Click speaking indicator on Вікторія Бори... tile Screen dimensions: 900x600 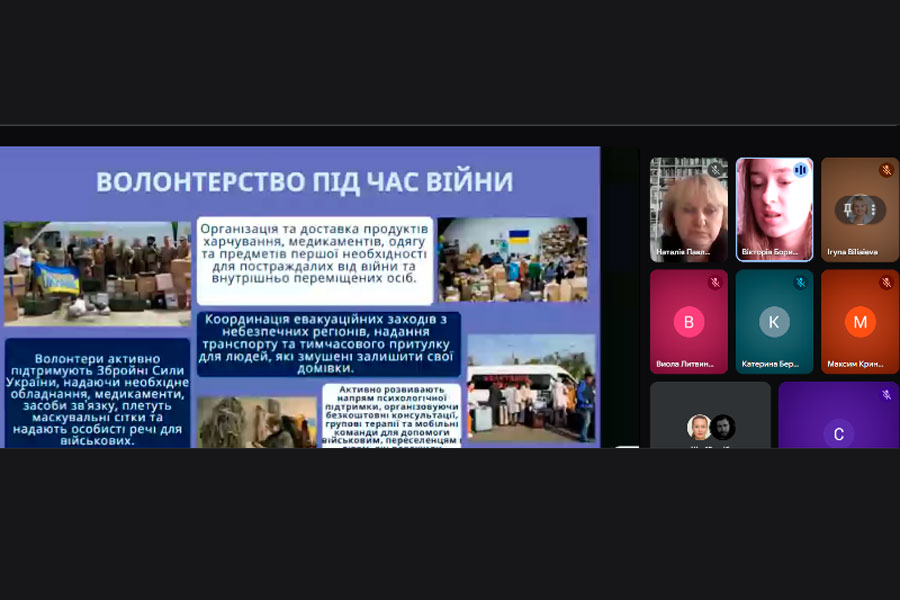point(800,170)
